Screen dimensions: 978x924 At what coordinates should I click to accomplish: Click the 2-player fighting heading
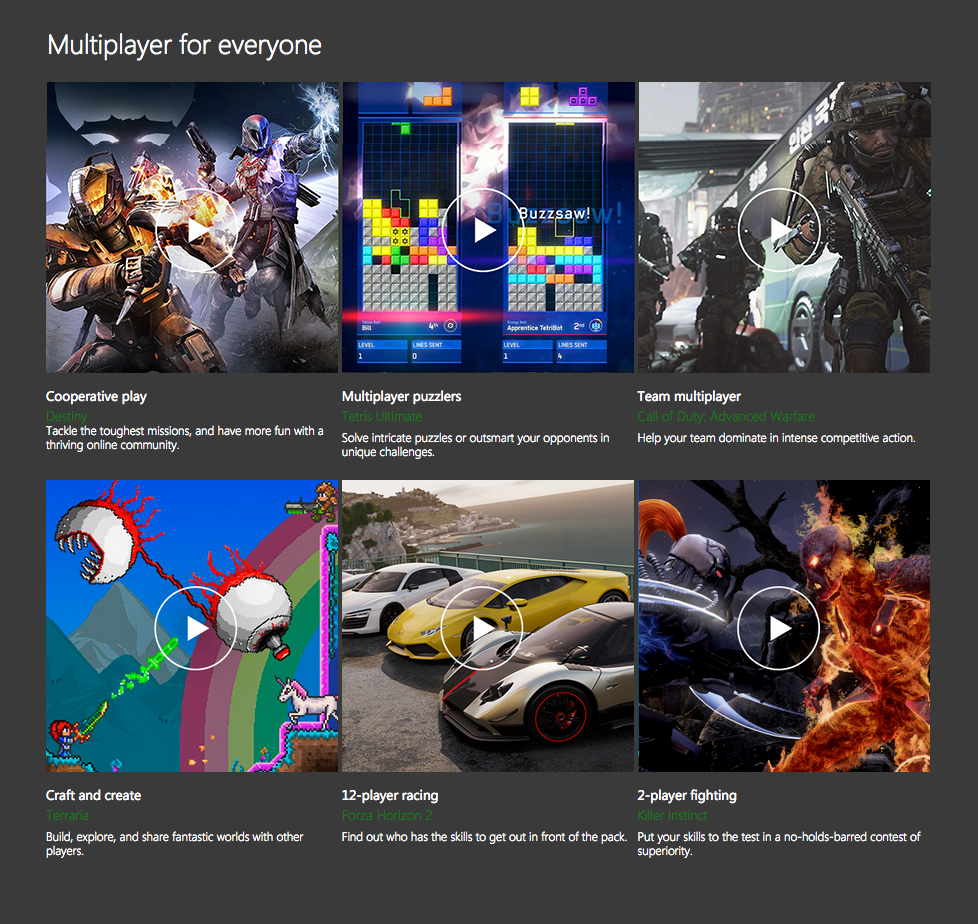[687, 795]
